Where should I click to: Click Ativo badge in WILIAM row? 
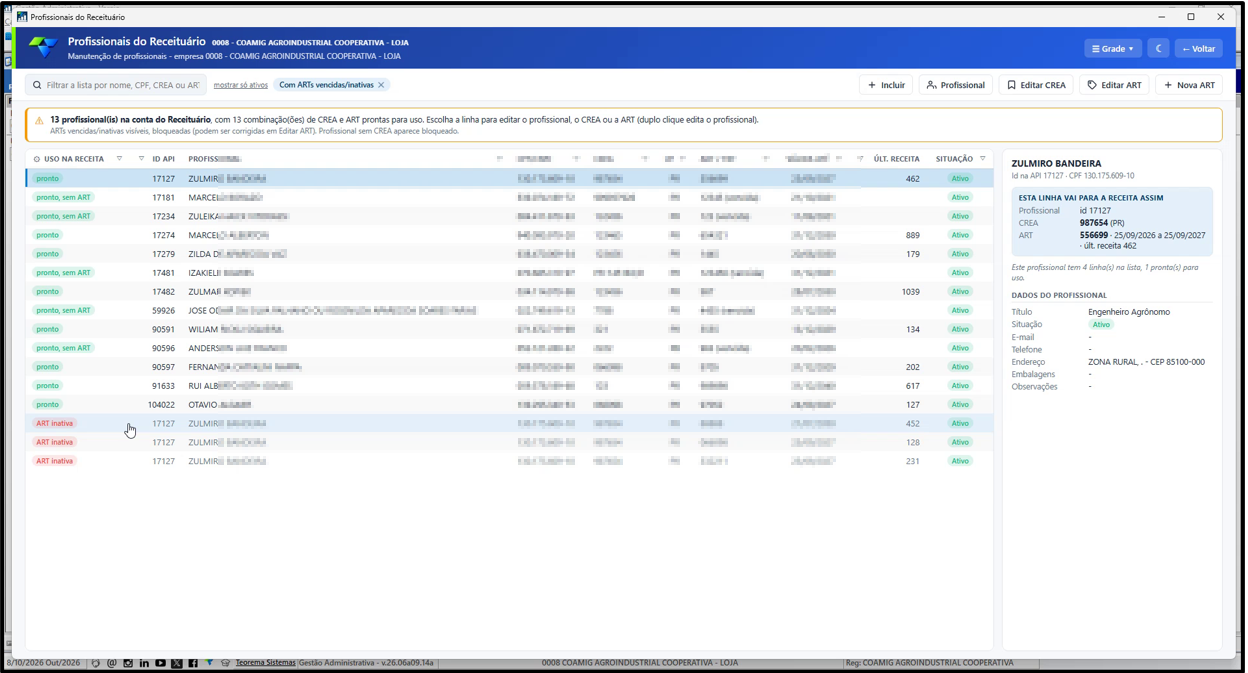click(960, 329)
